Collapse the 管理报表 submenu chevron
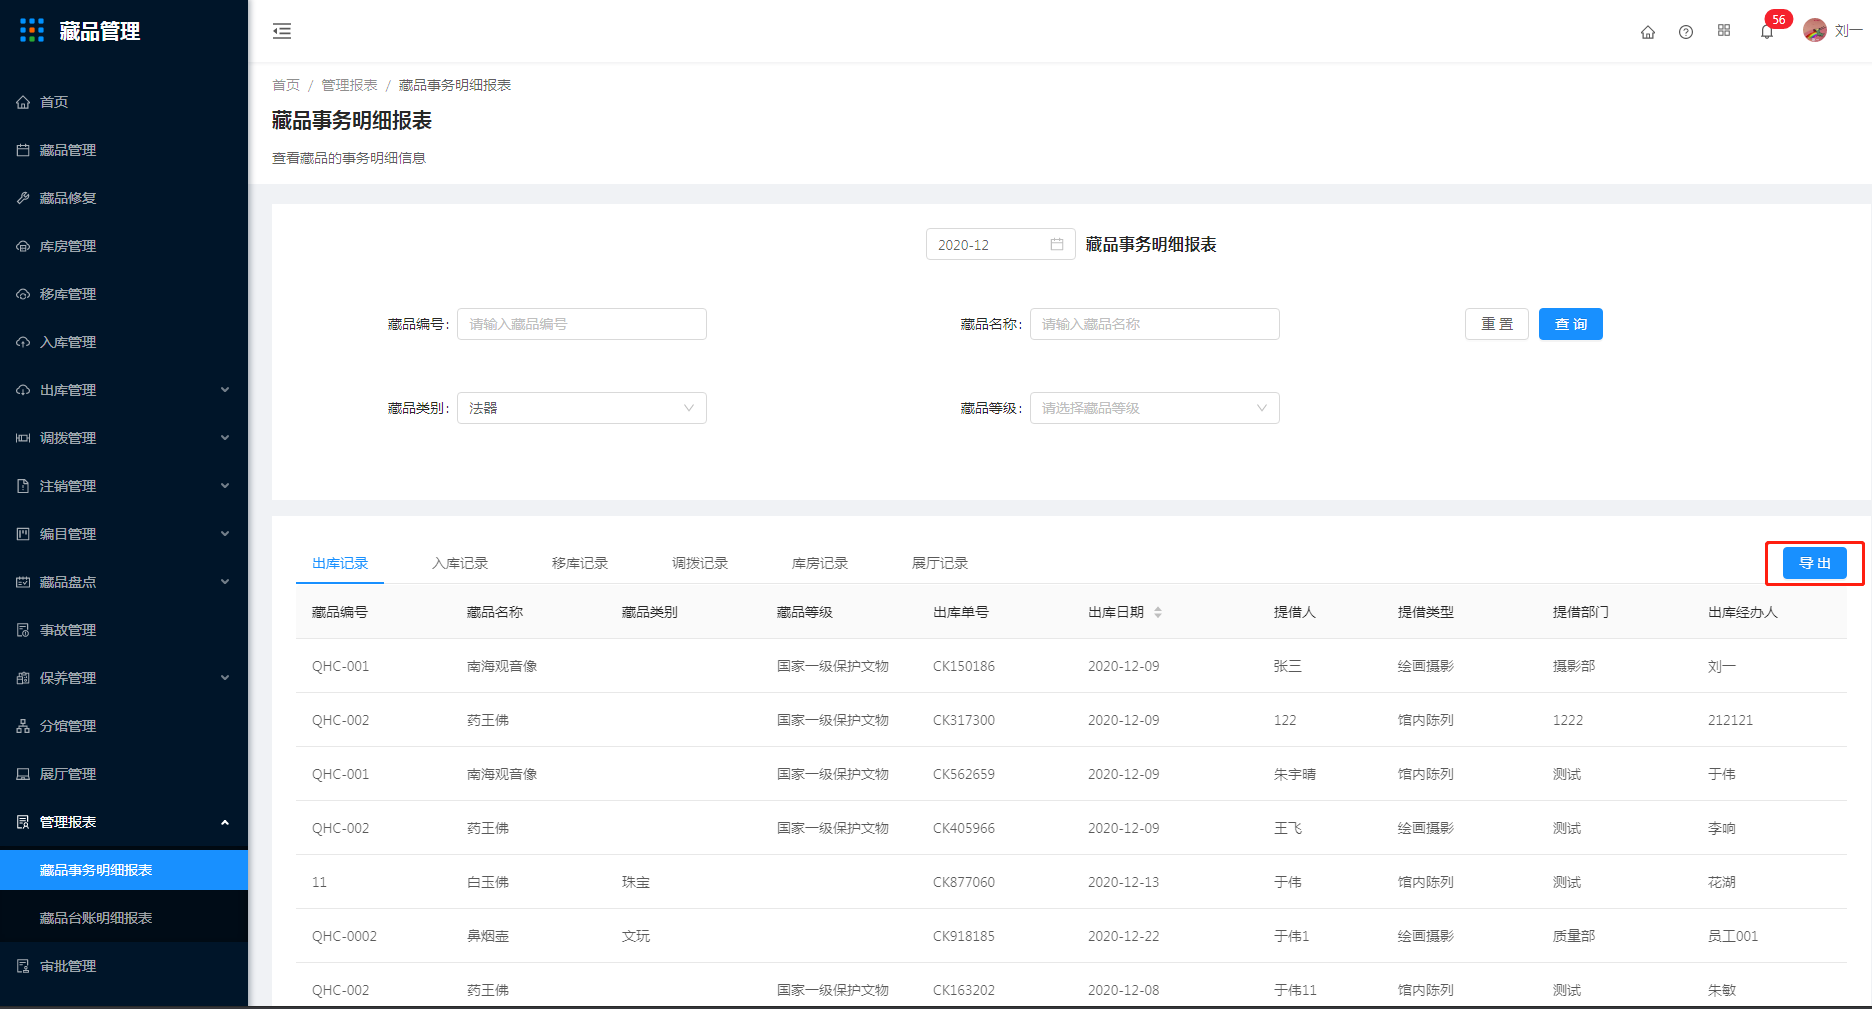 click(225, 822)
